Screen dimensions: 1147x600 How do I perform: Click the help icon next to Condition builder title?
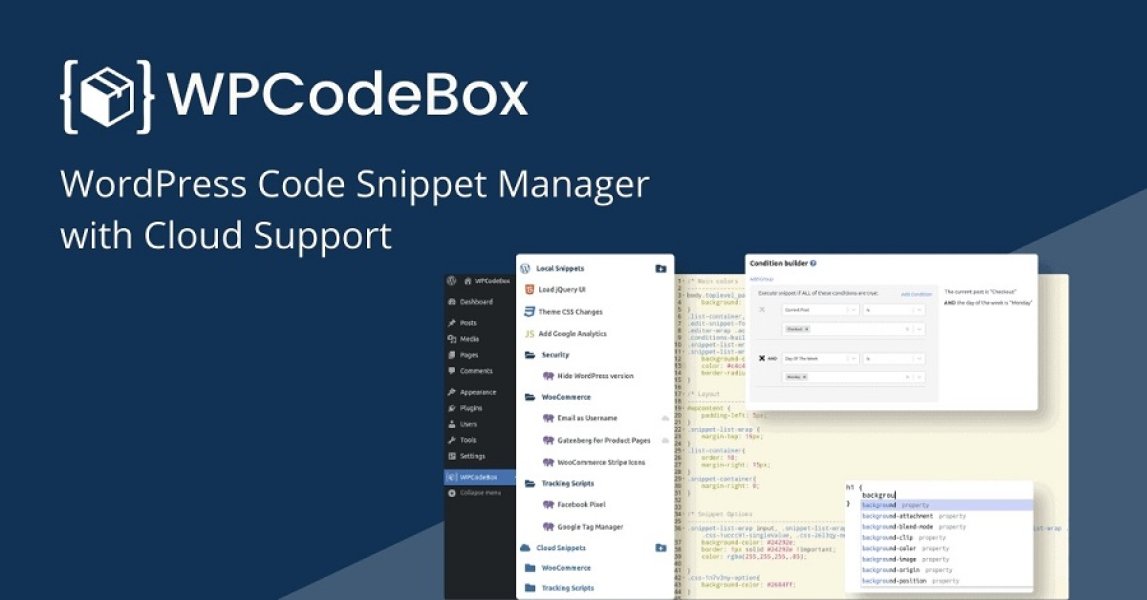point(812,264)
